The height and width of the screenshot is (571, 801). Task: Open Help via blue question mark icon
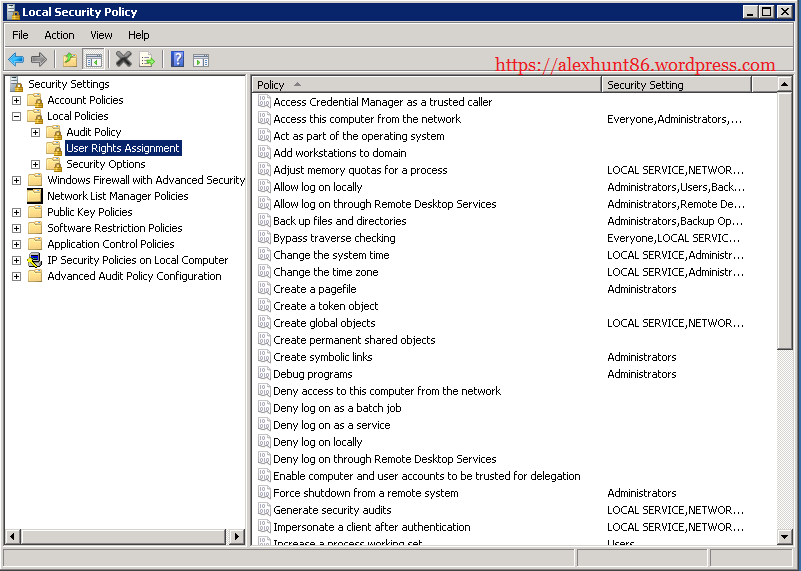tap(177, 60)
